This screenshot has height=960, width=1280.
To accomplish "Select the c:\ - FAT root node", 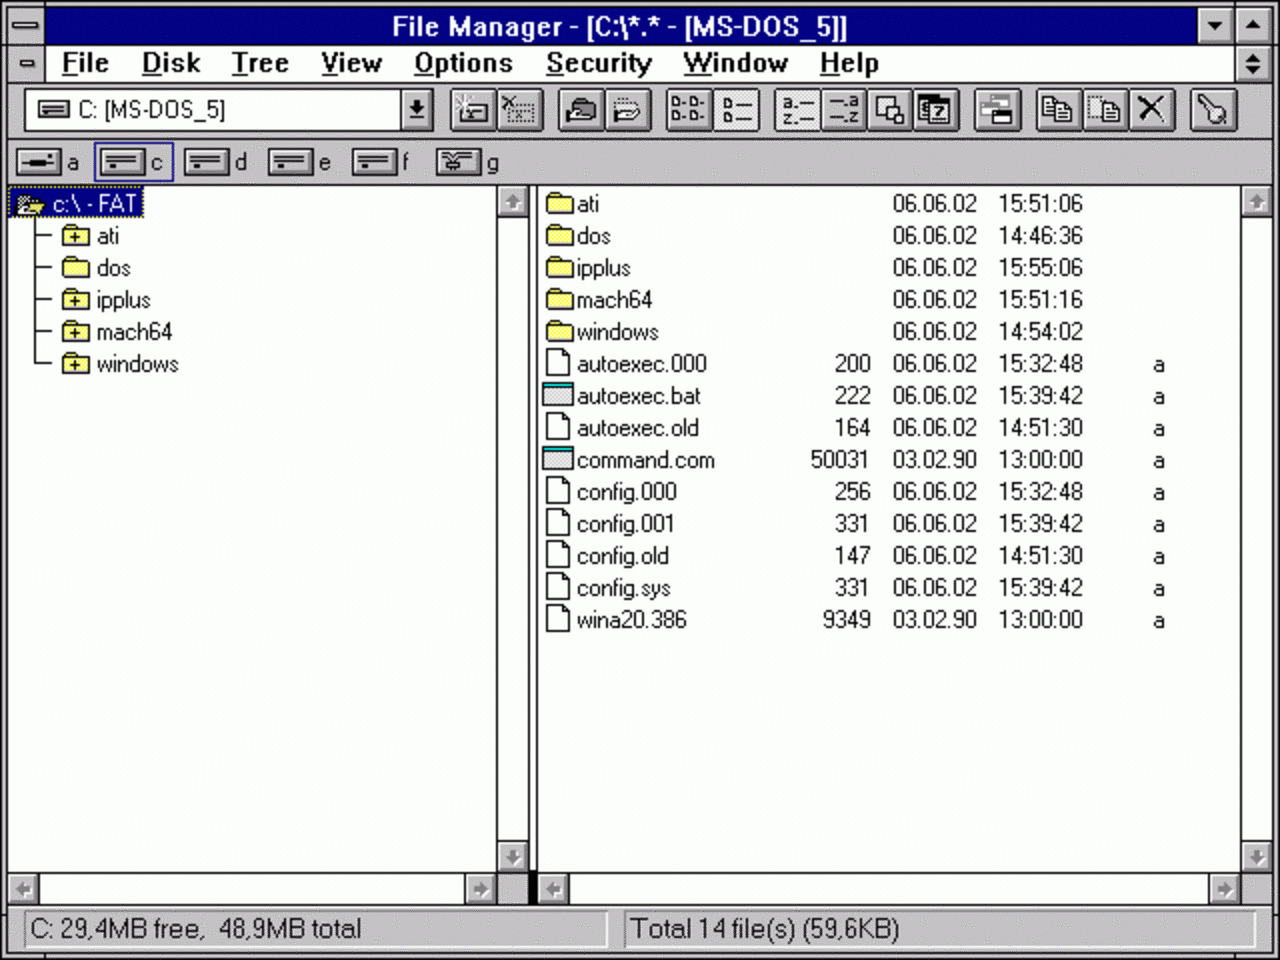I will pyautogui.click(x=78, y=204).
